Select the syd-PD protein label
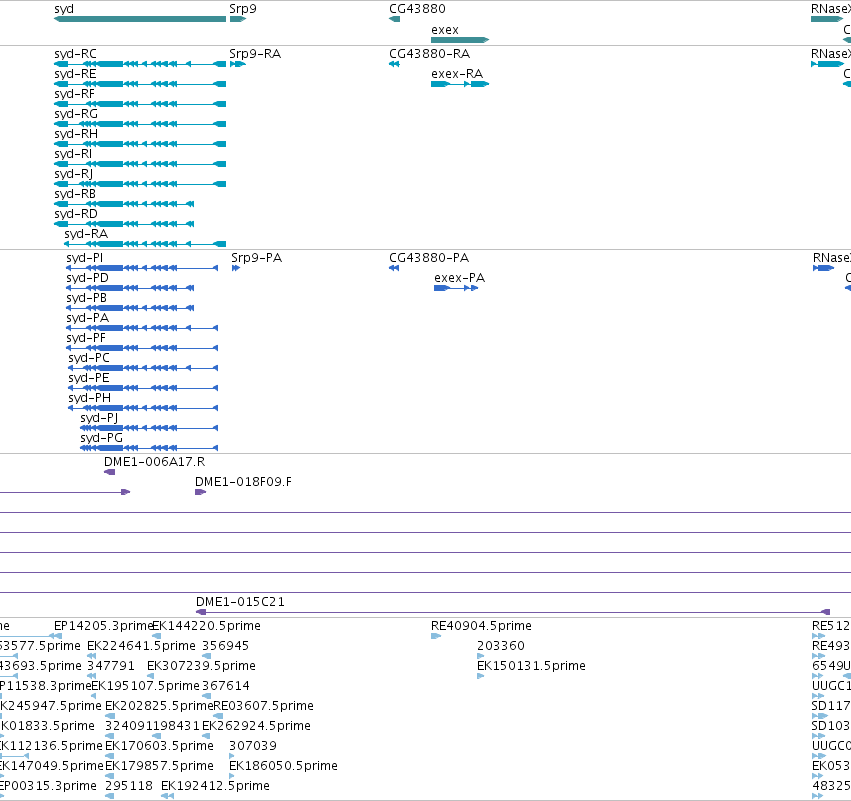This screenshot has height=801, width=851. (87, 278)
